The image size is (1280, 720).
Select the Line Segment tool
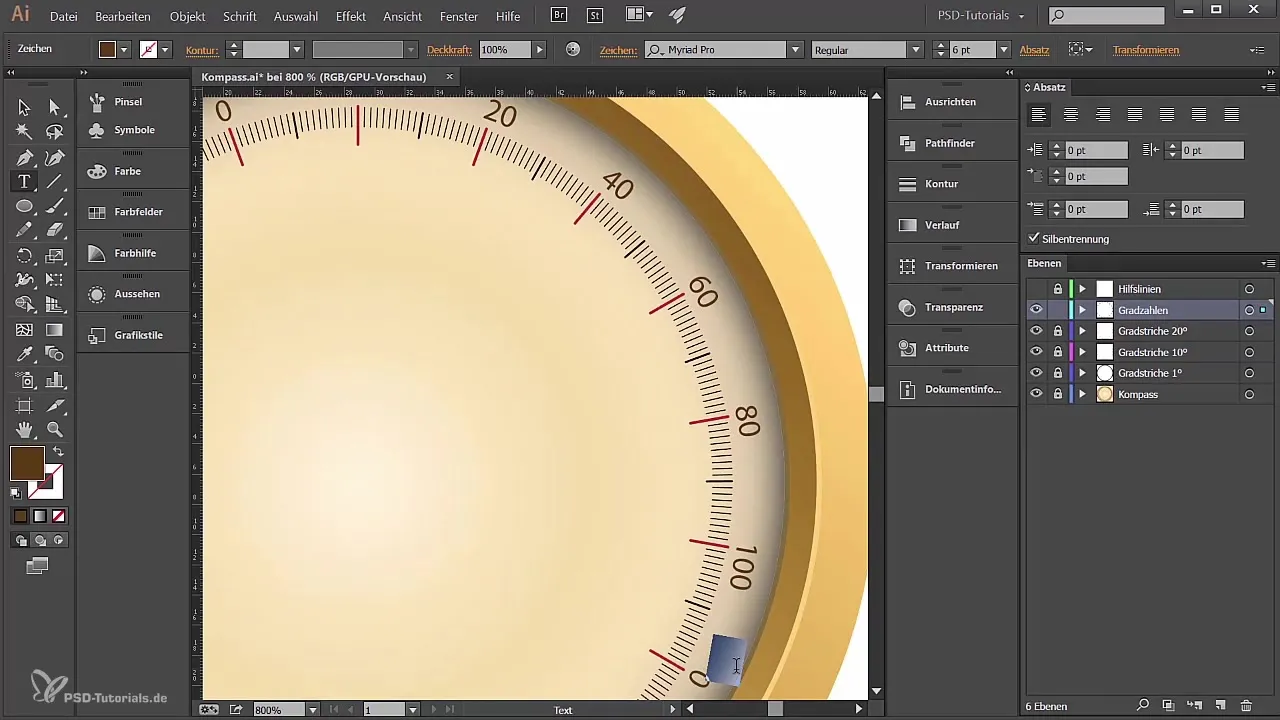point(55,181)
